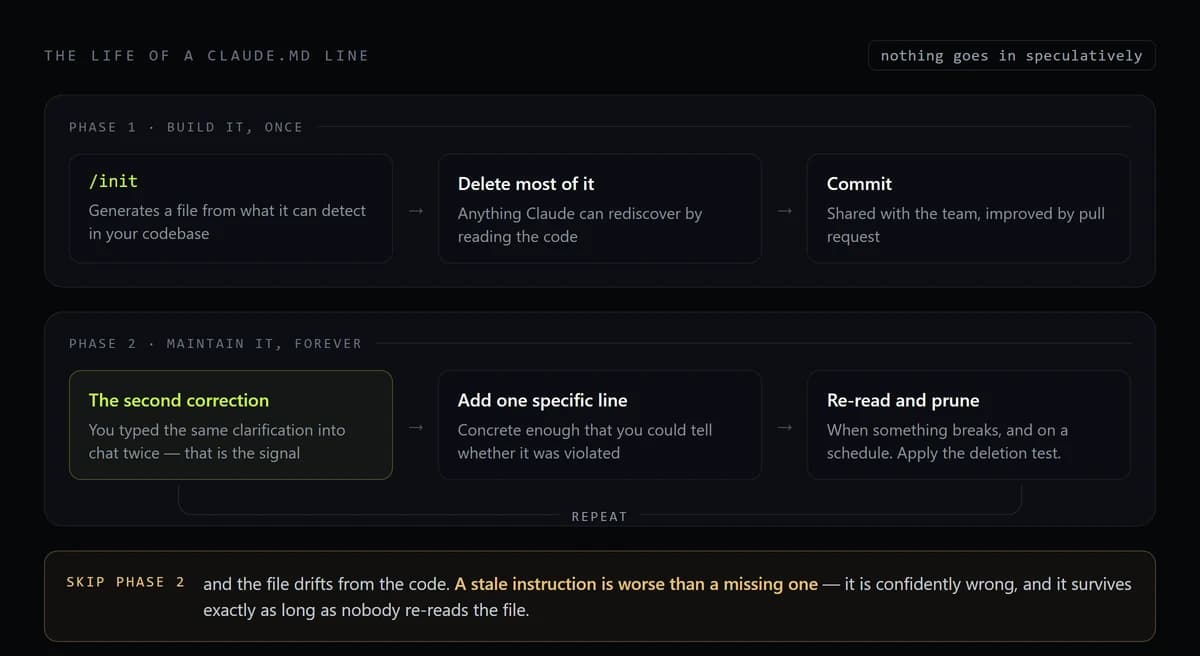Open the 'Re-read and prune' card
Screen dimensions: 1200x656
tap(969, 425)
